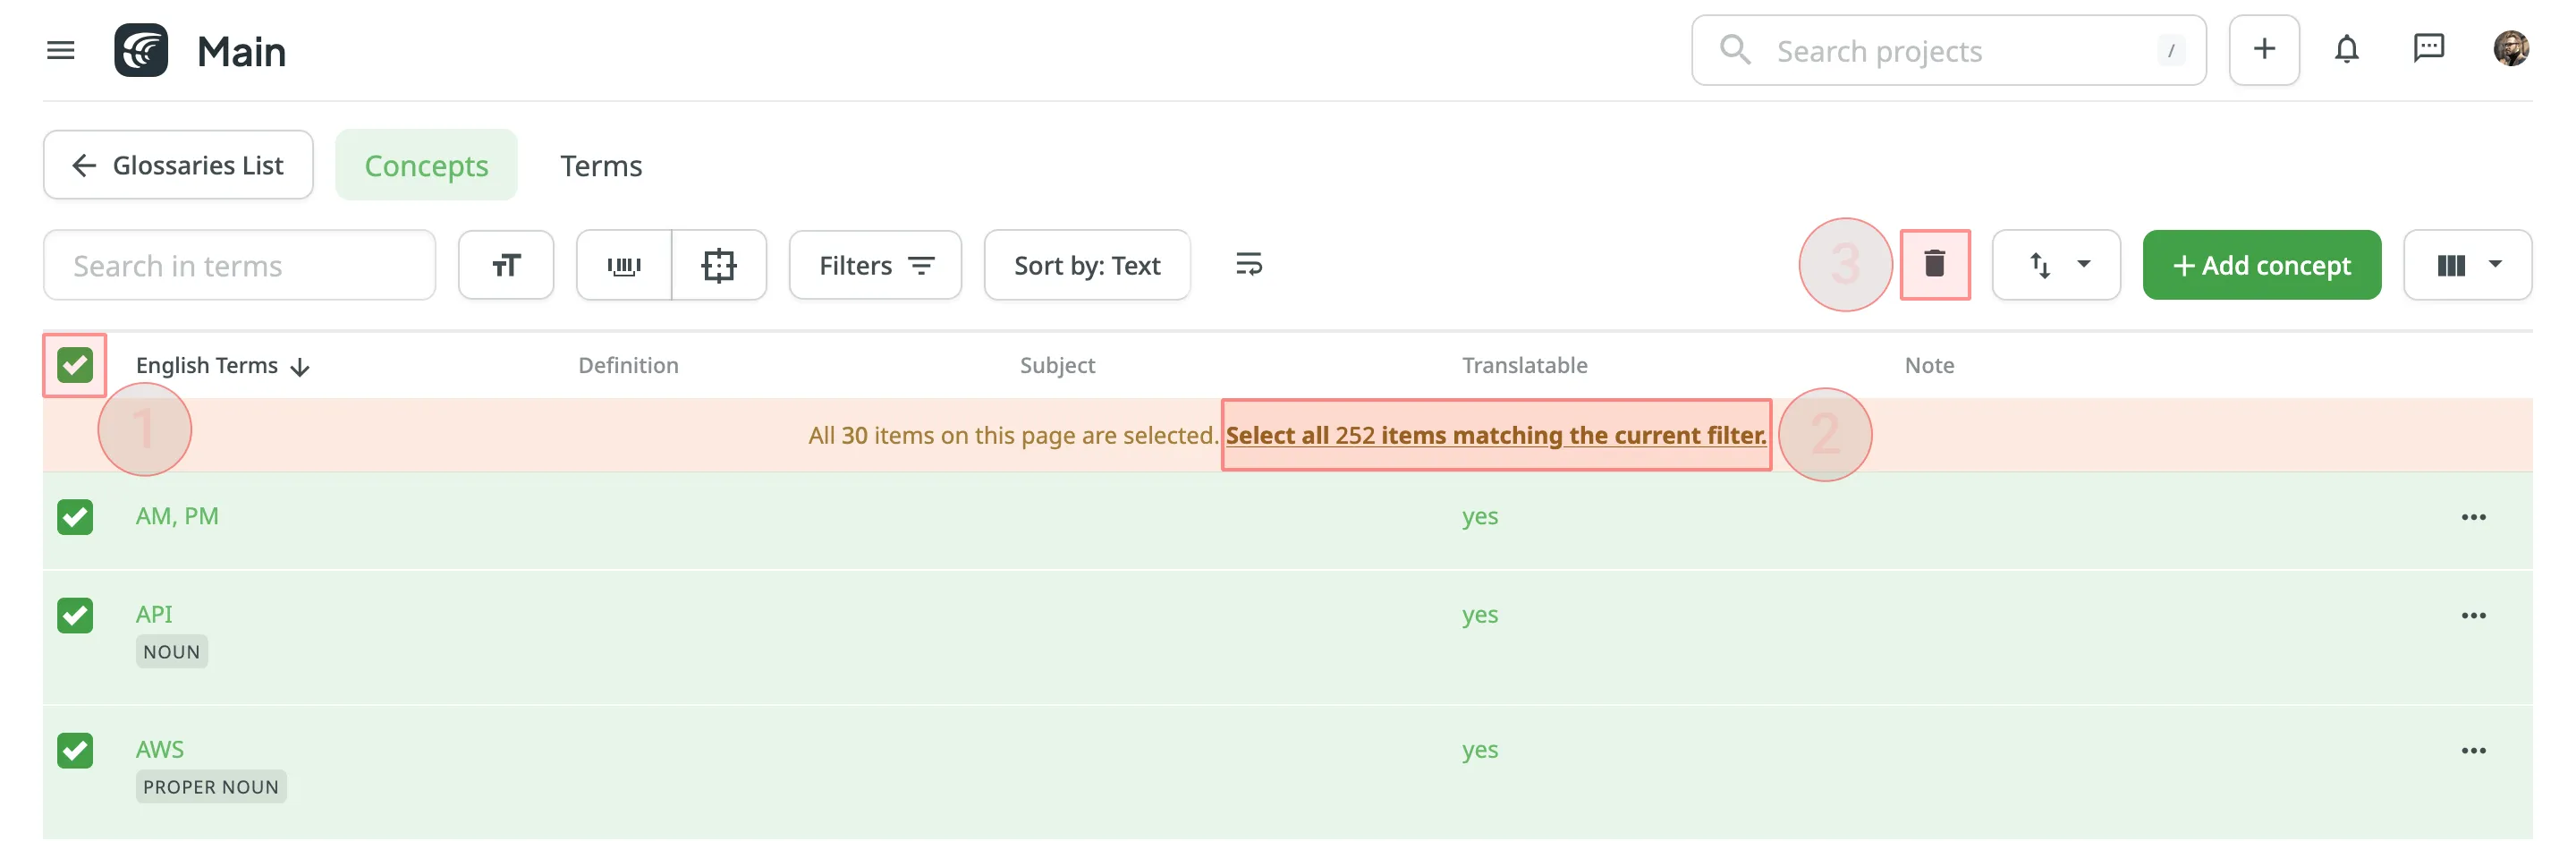Click the frame/crop display icon

point(719,265)
